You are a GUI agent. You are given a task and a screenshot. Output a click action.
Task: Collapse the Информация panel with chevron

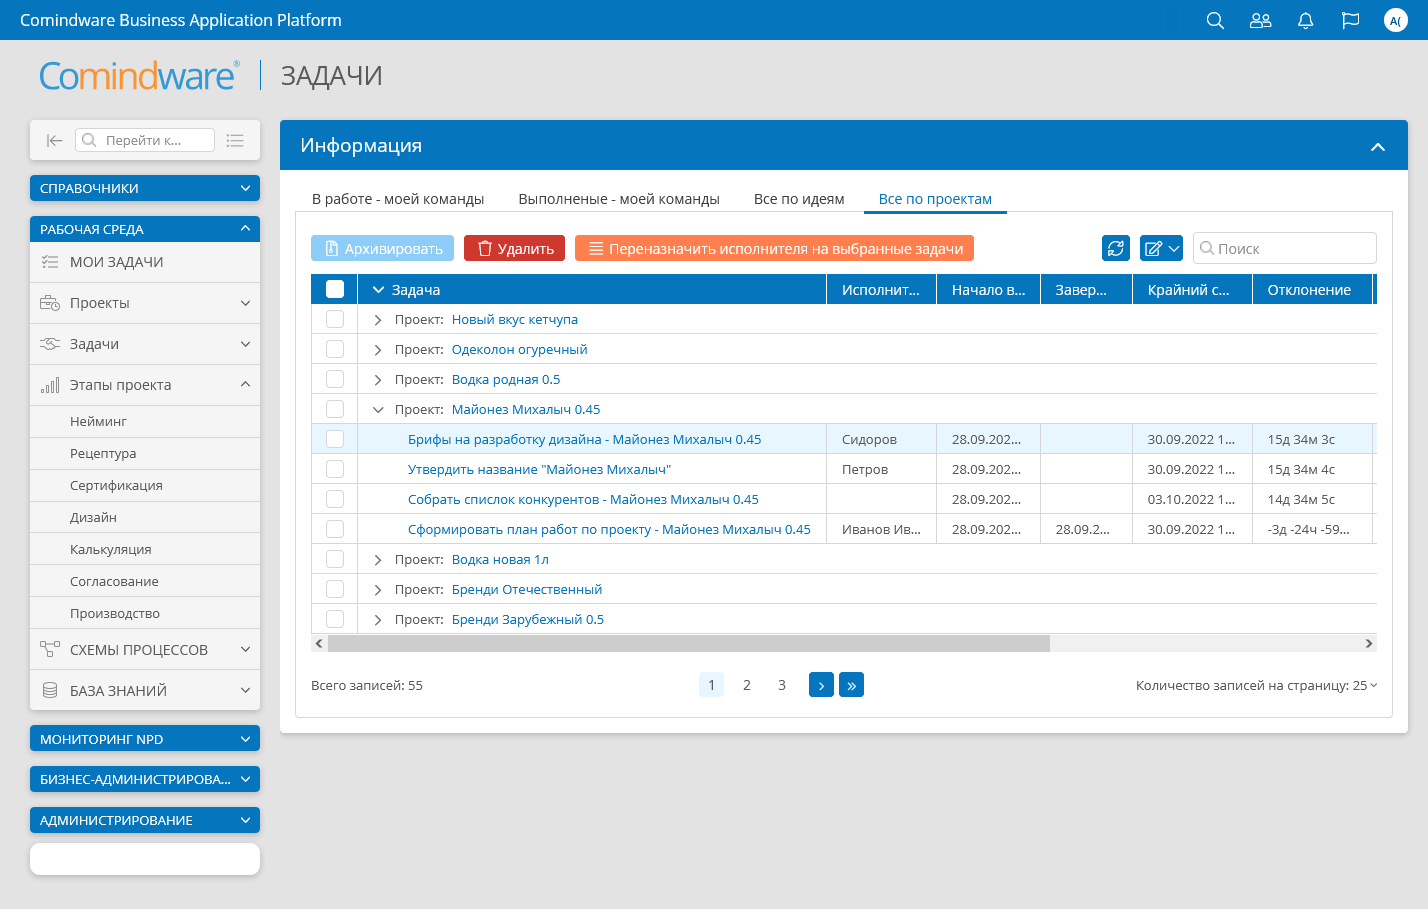[x=1378, y=146]
